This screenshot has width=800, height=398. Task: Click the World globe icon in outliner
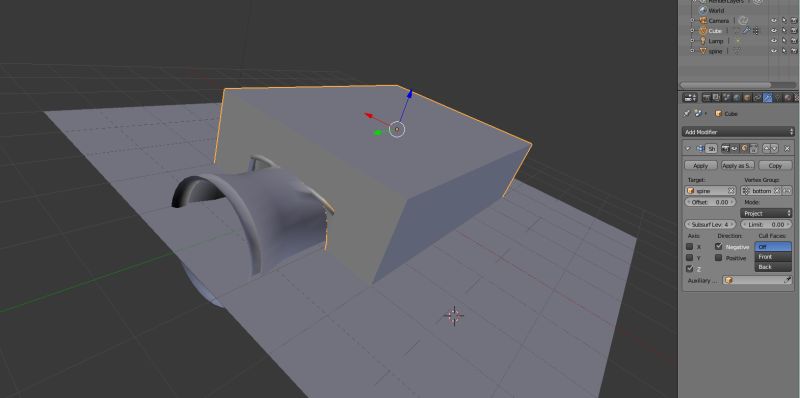(703, 11)
